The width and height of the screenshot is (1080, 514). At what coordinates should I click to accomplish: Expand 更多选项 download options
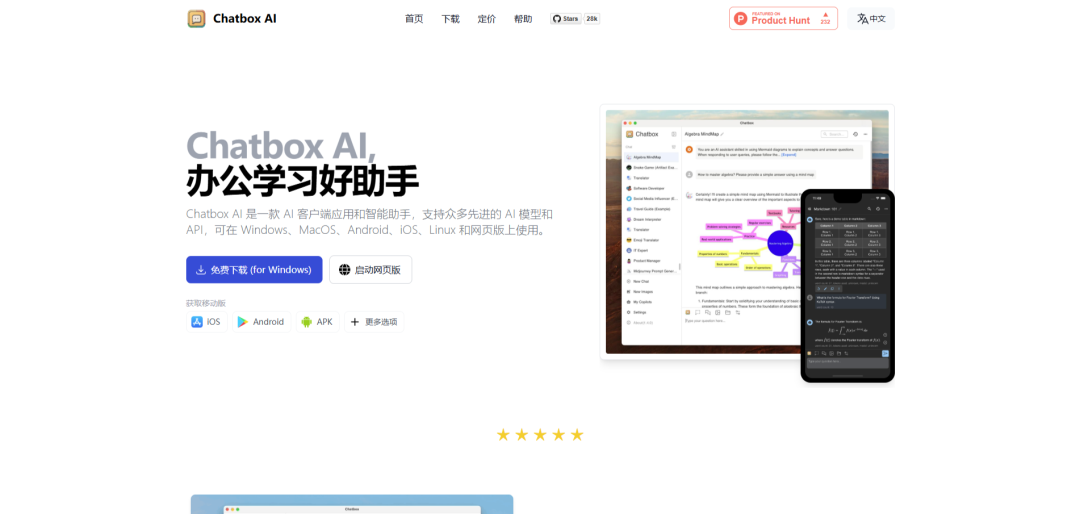click(x=373, y=322)
